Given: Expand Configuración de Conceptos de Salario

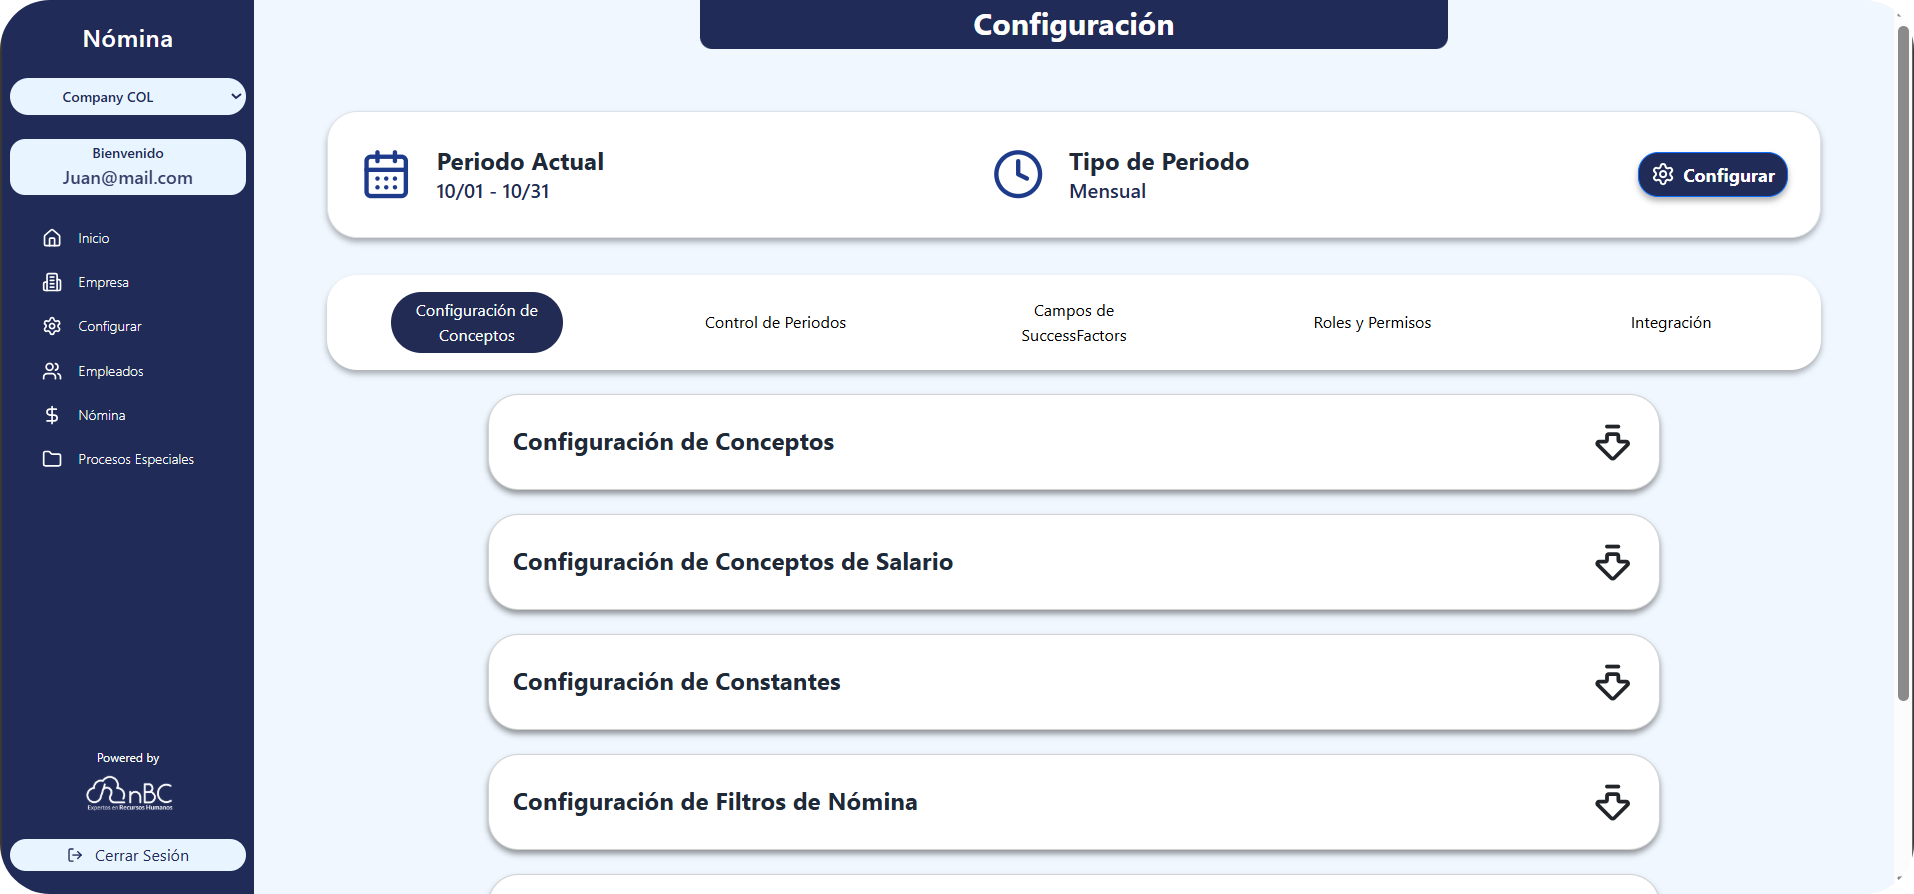Looking at the screenshot, I should tap(1612, 562).
